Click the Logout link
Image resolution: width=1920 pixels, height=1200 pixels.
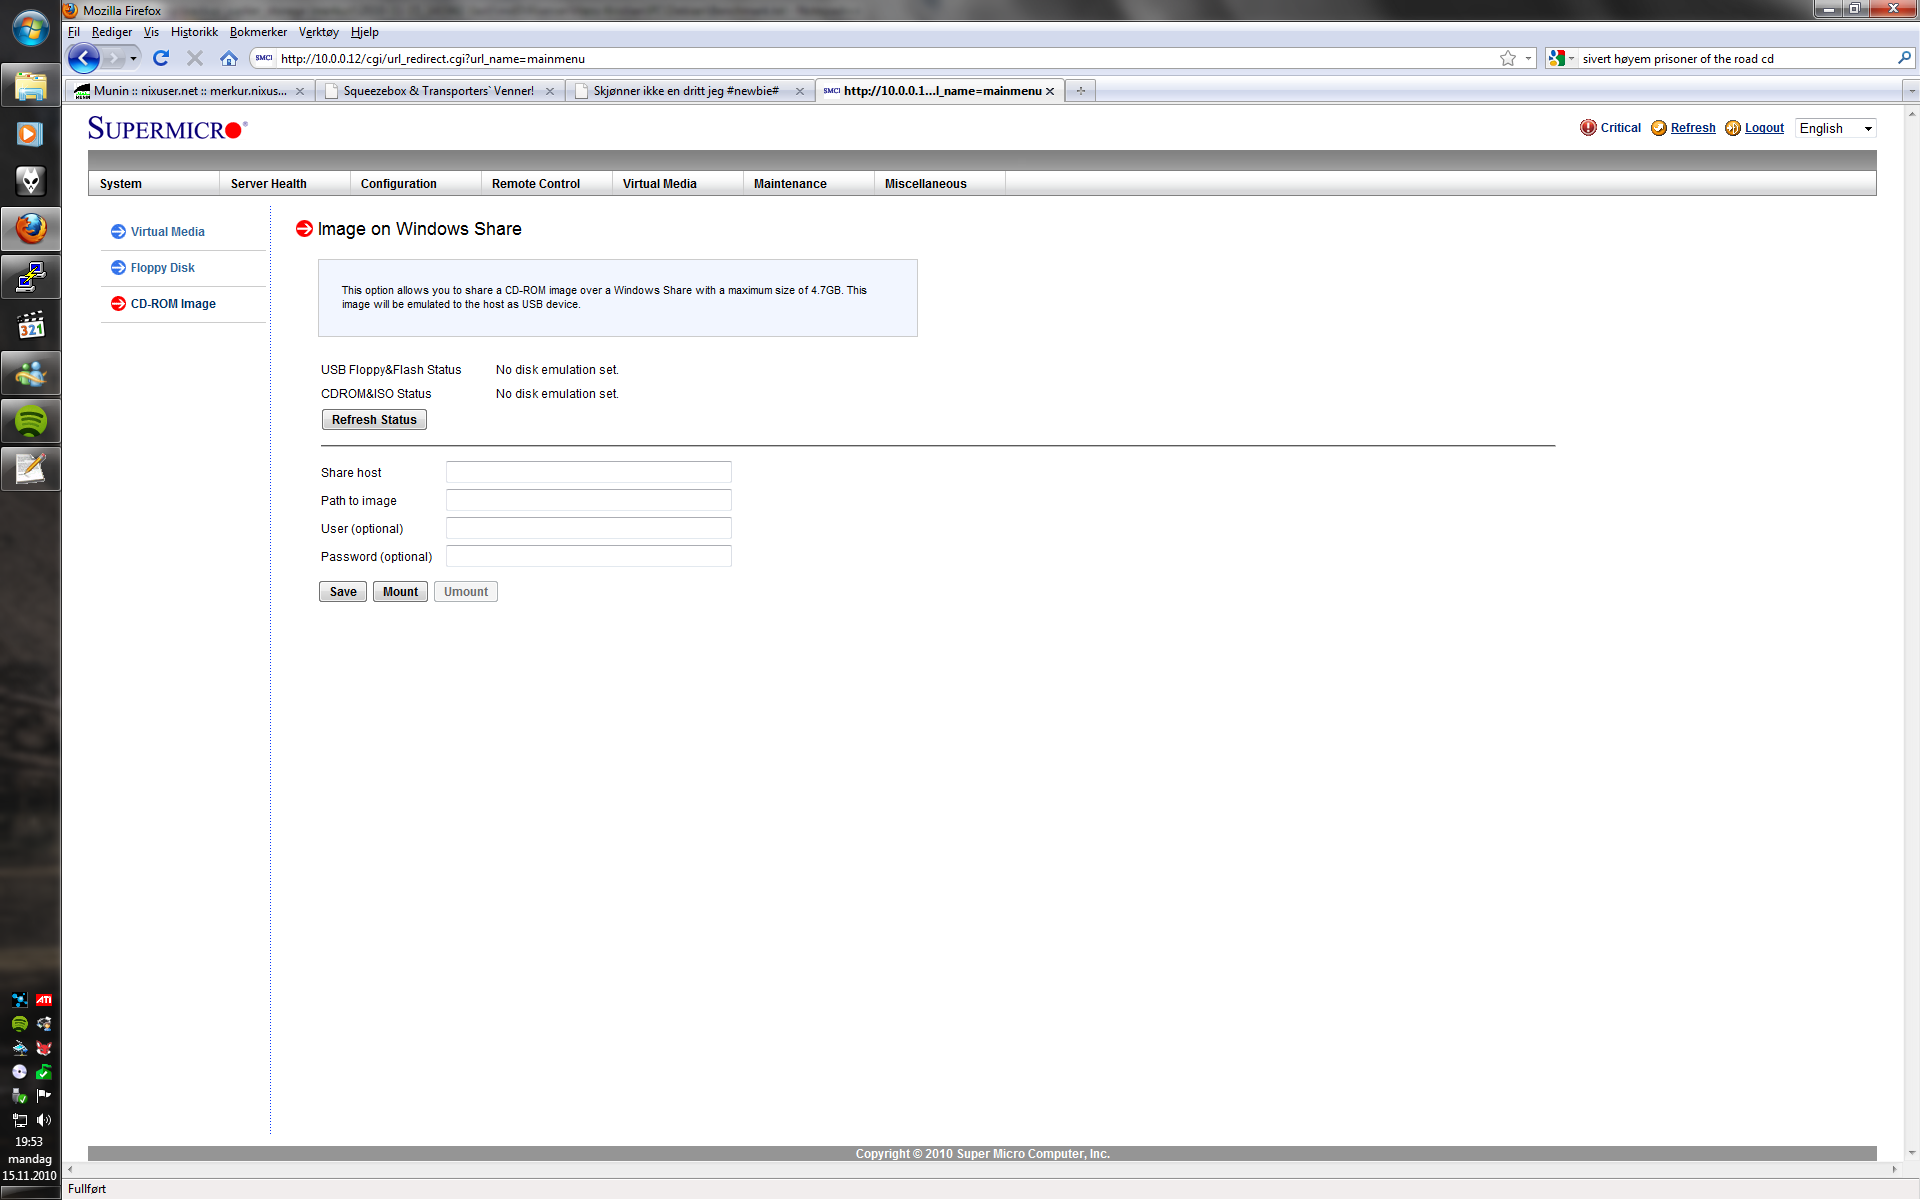[1764, 128]
